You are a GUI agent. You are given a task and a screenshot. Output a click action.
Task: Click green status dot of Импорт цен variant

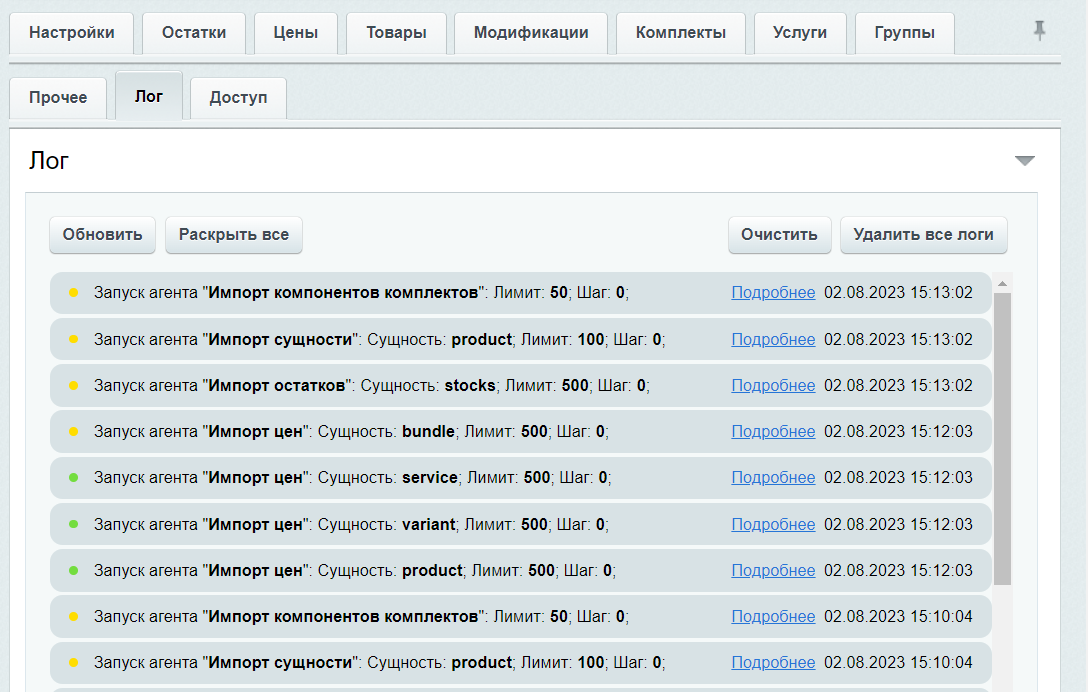point(73,524)
